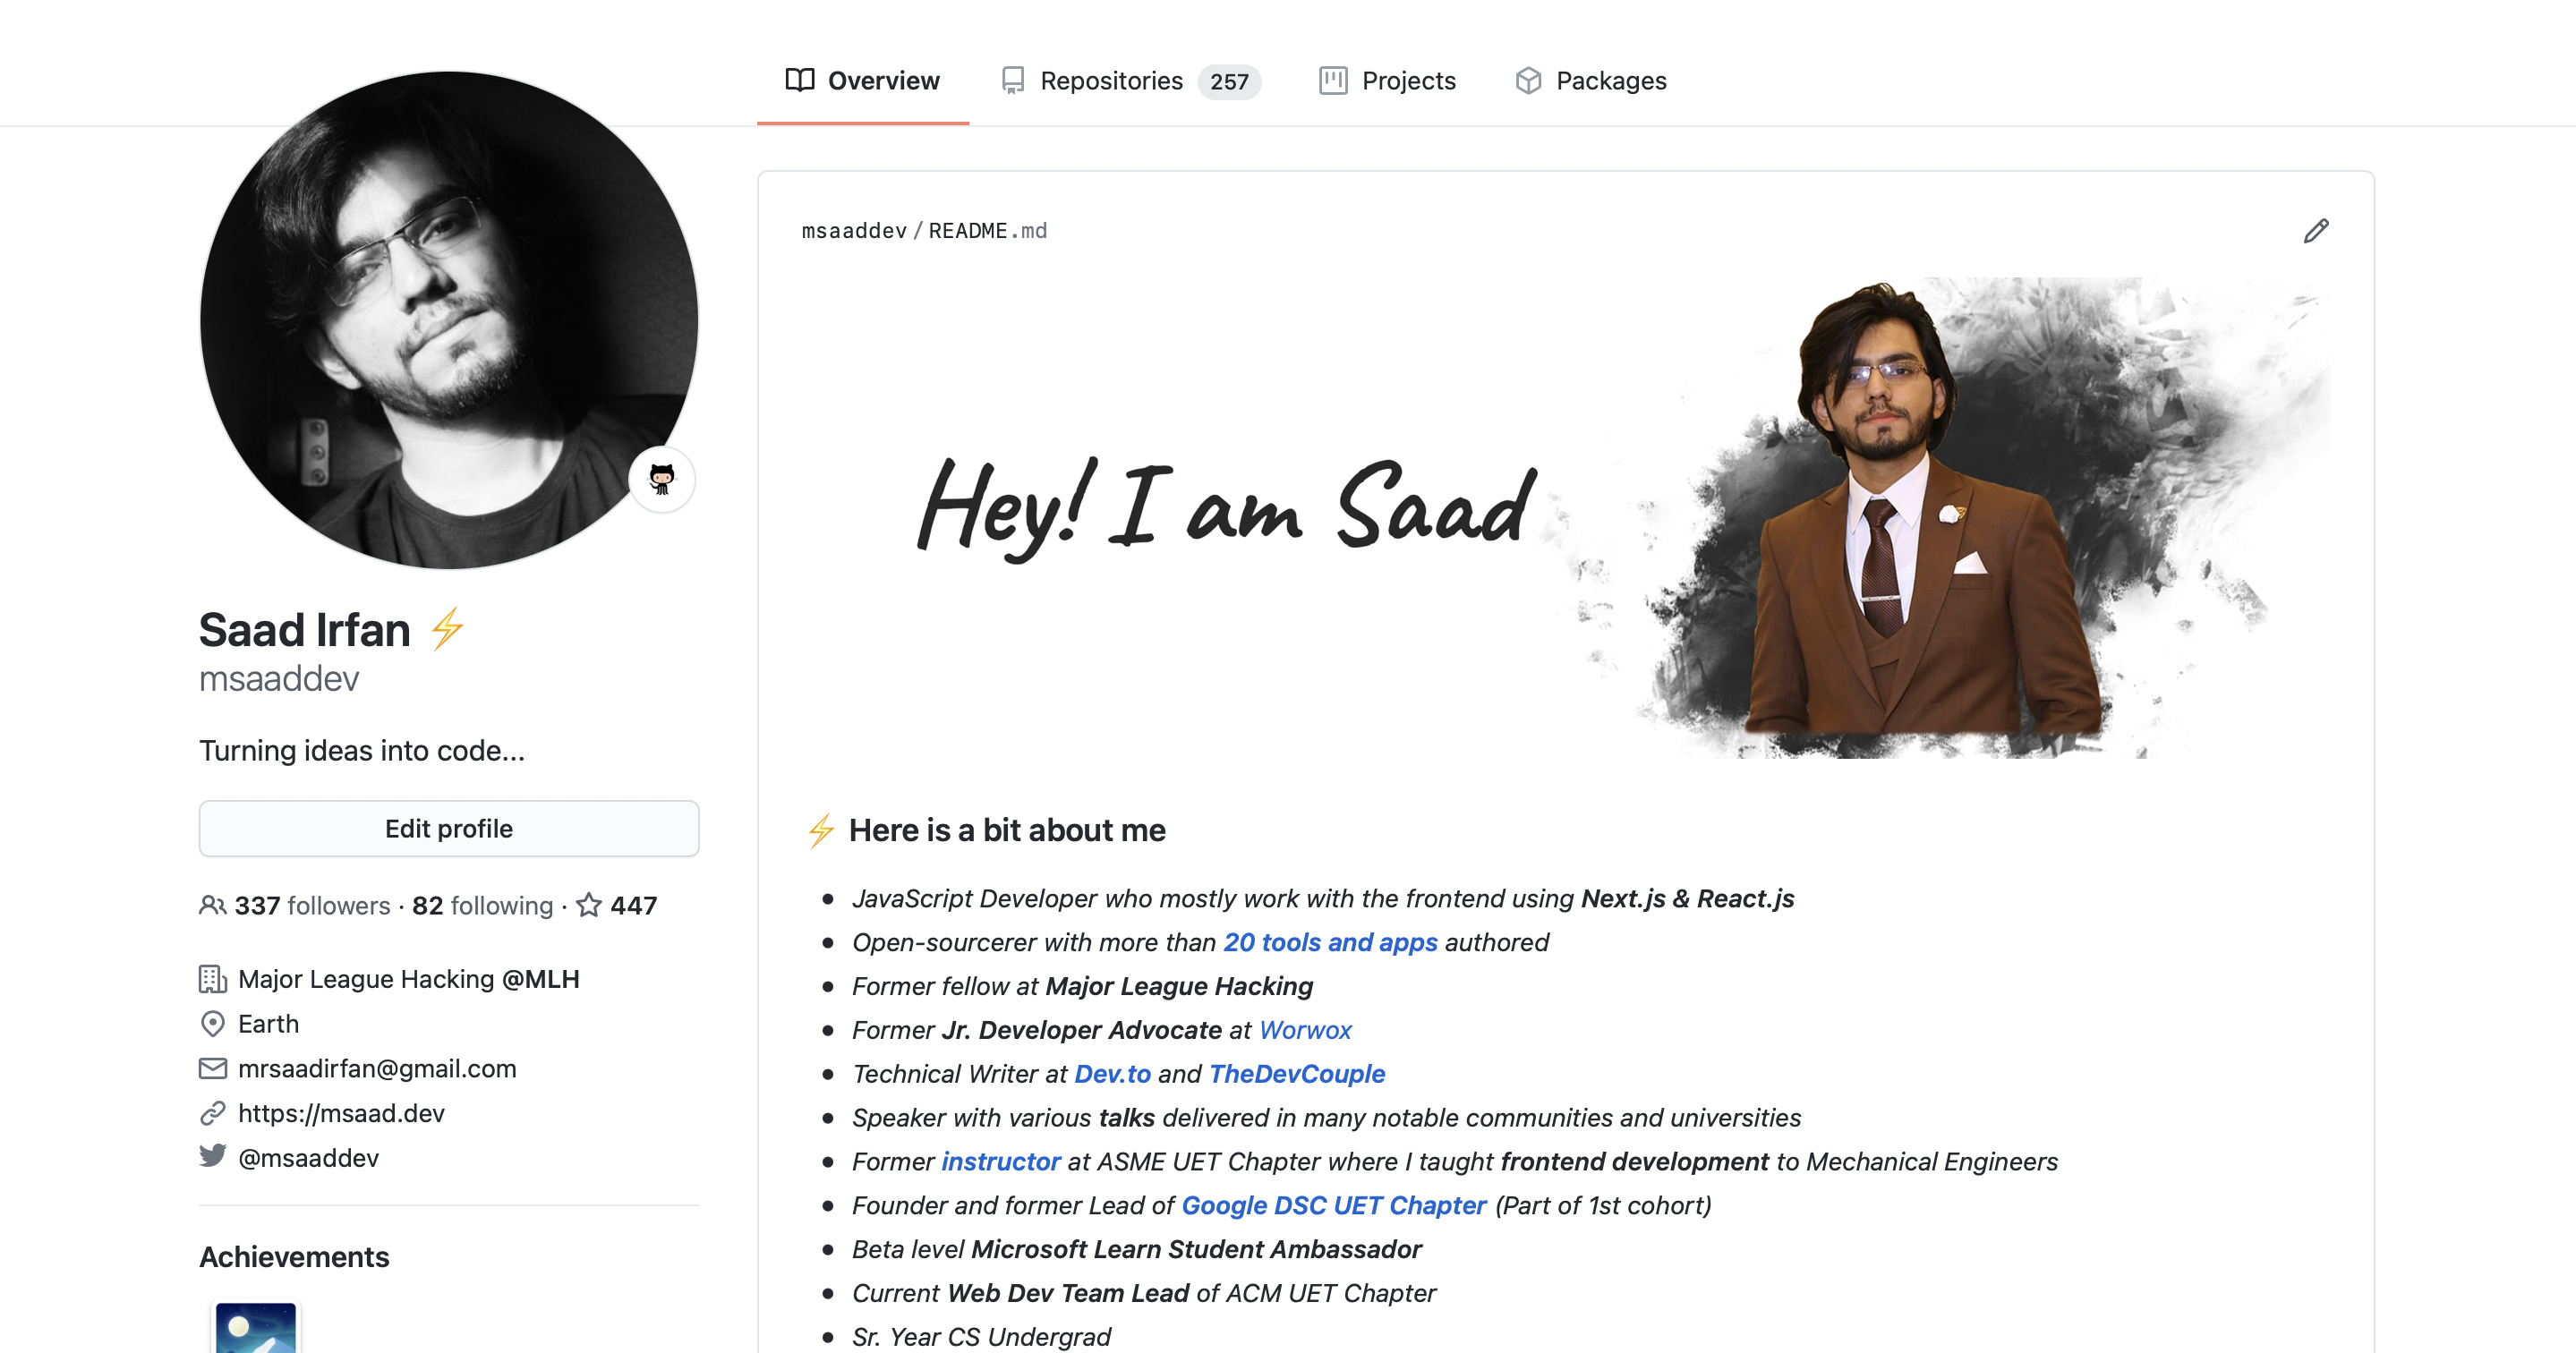Open the Overview tab
This screenshot has height=1353, width=2576.
(862, 81)
